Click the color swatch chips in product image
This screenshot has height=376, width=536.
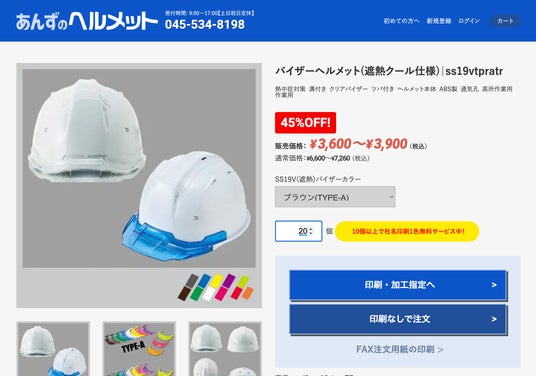[x=216, y=287]
